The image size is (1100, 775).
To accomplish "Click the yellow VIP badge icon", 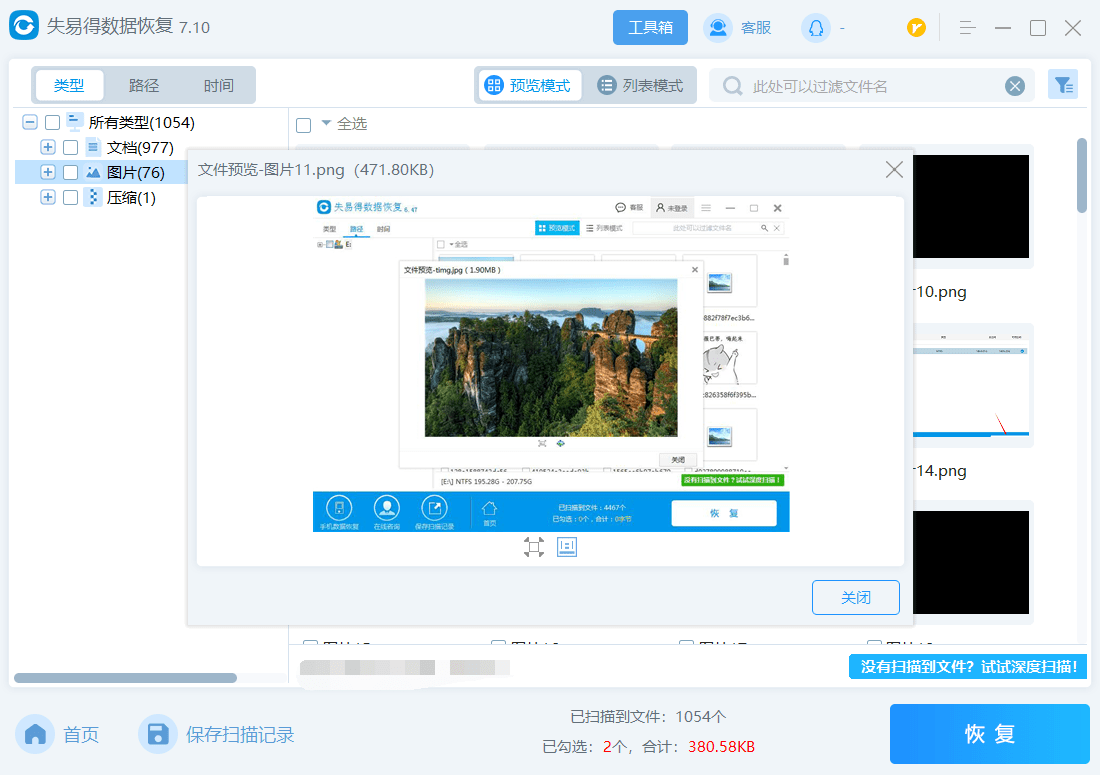I will coord(916,28).
